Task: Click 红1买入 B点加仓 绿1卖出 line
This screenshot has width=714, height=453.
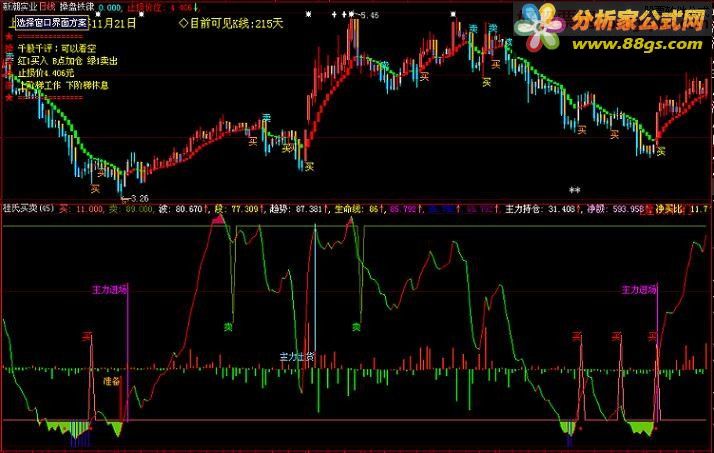Action: pos(68,61)
